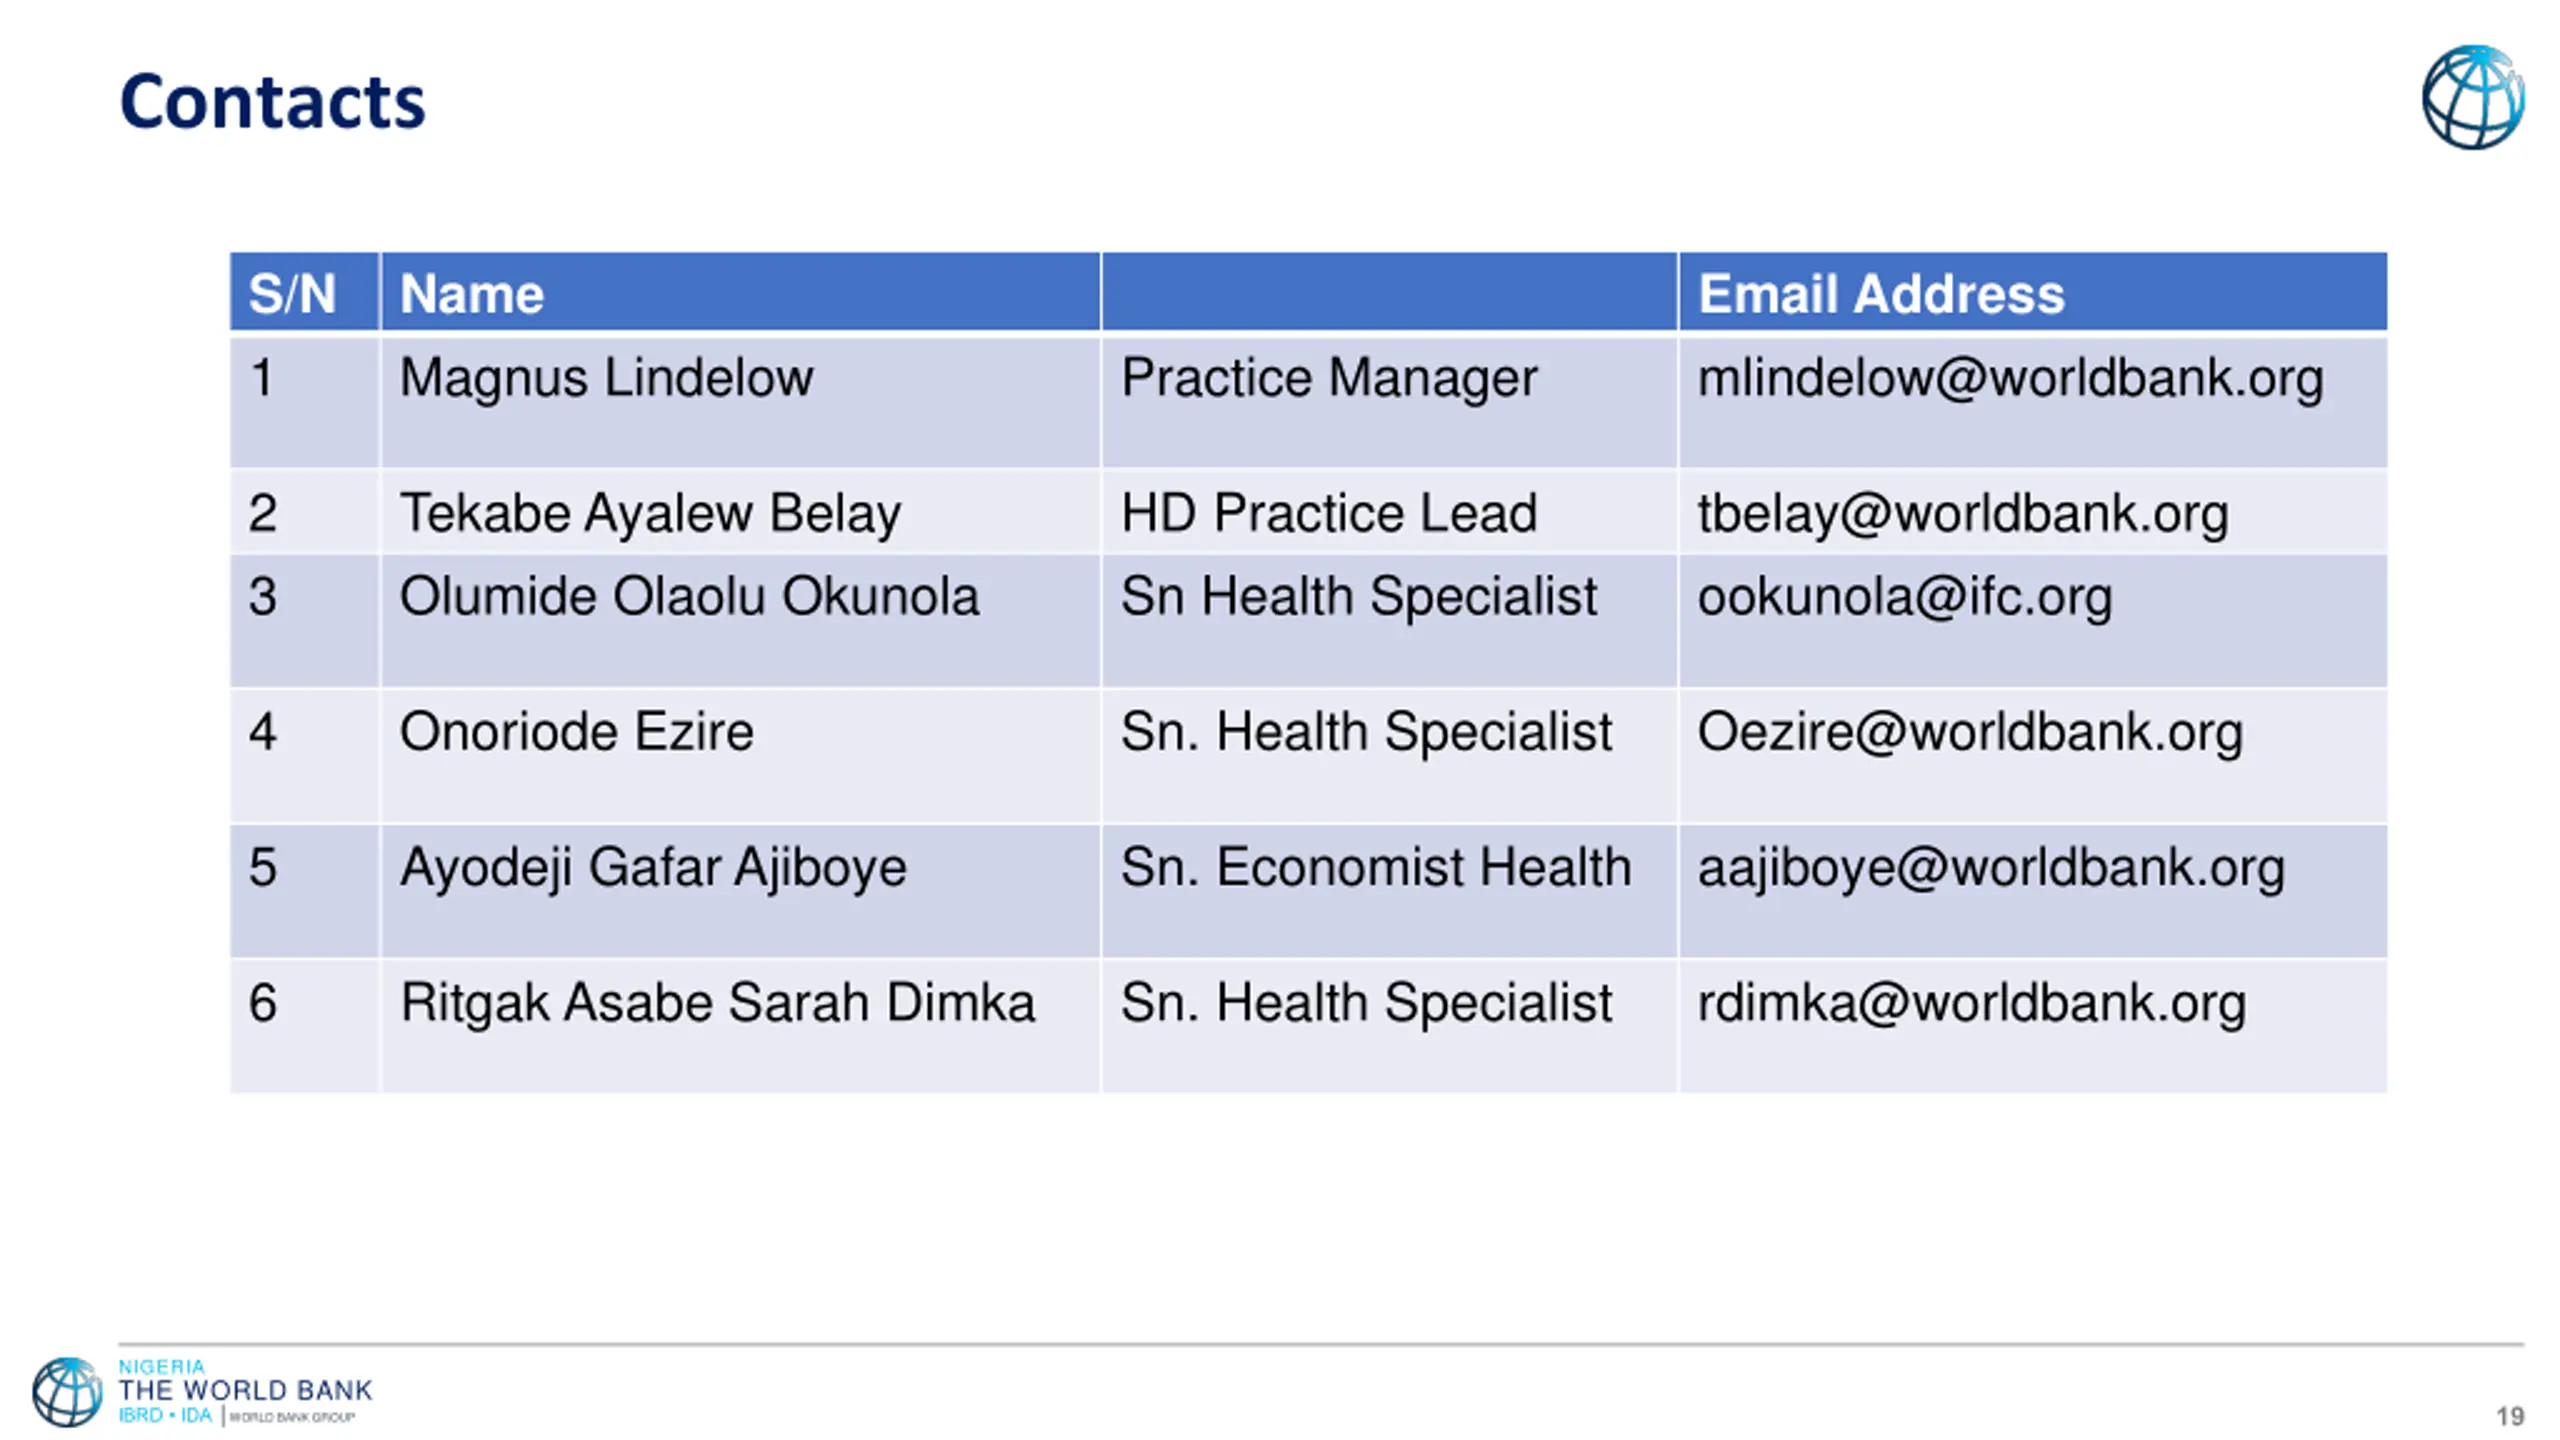The image size is (2560, 1440).
Task: Click the Email Address column header
Action: coord(1881,294)
